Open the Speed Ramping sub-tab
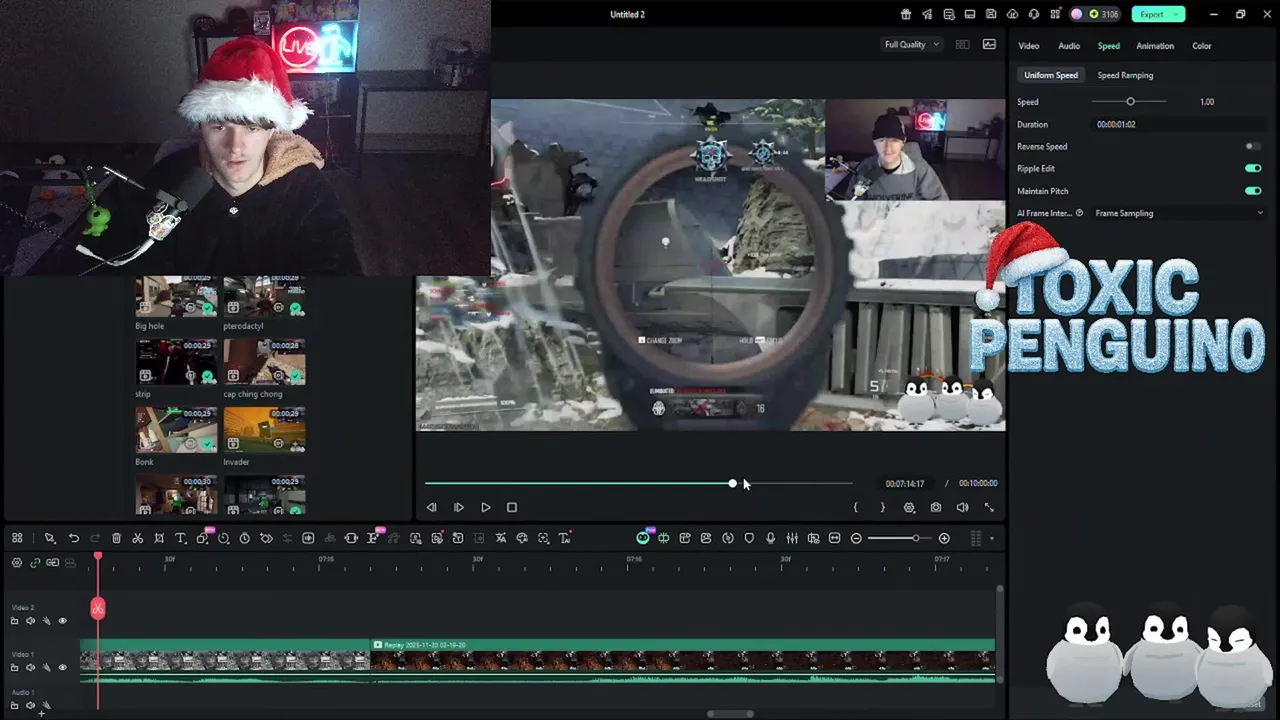Screen dimensions: 1280x720 coord(1125,75)
